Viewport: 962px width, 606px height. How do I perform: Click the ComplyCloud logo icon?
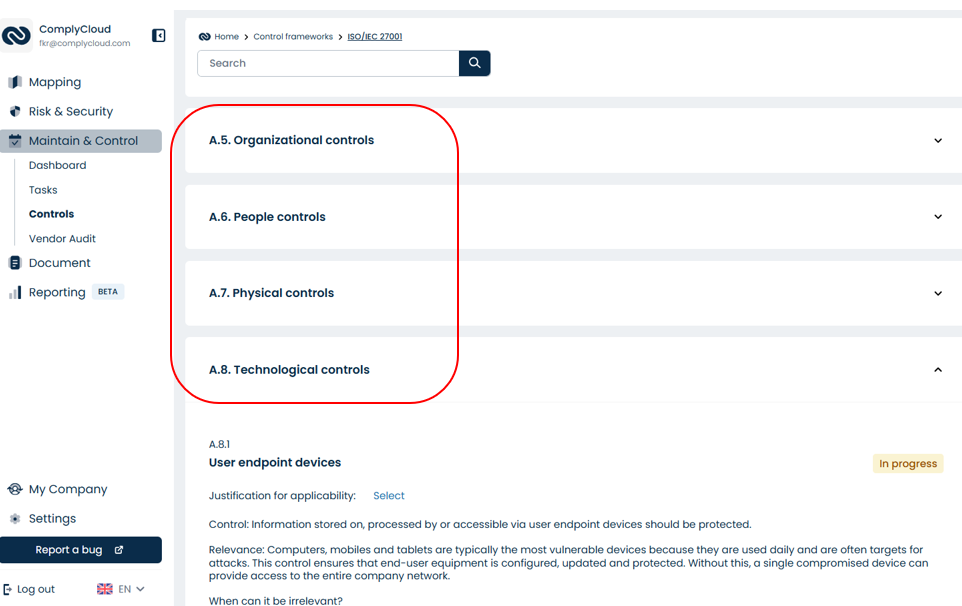point(17,35)
